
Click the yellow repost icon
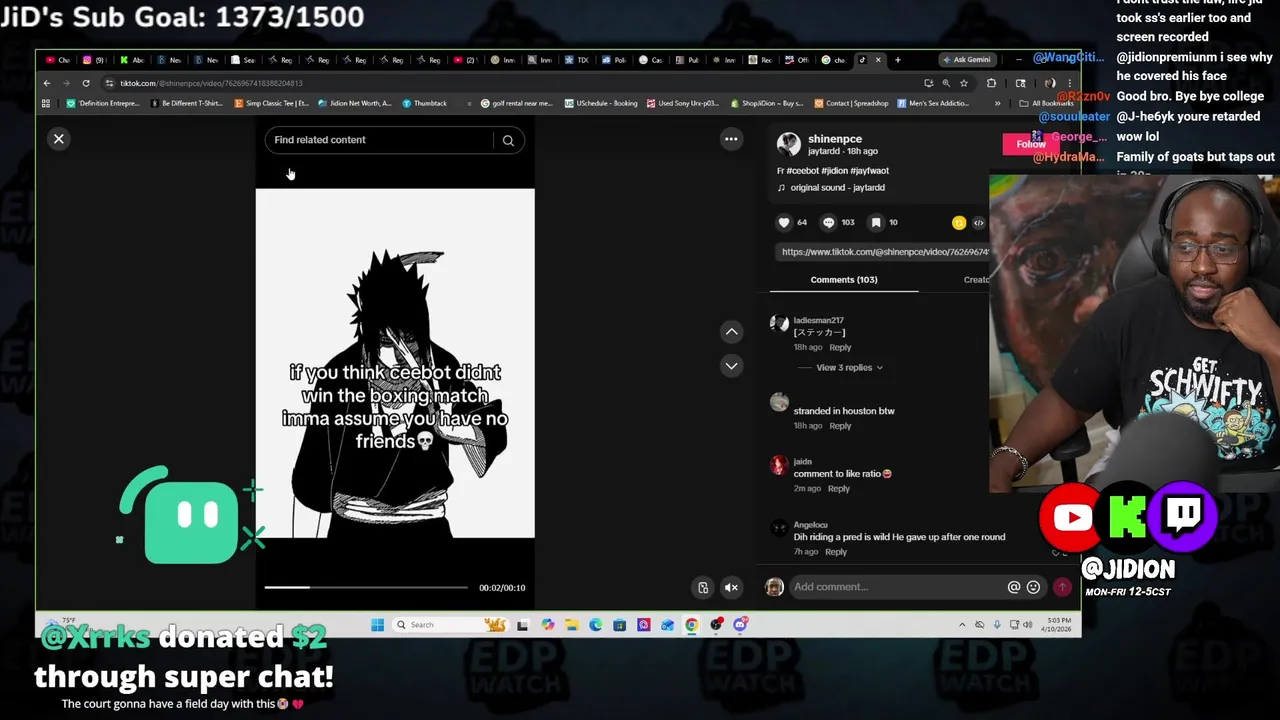point(959,222)
